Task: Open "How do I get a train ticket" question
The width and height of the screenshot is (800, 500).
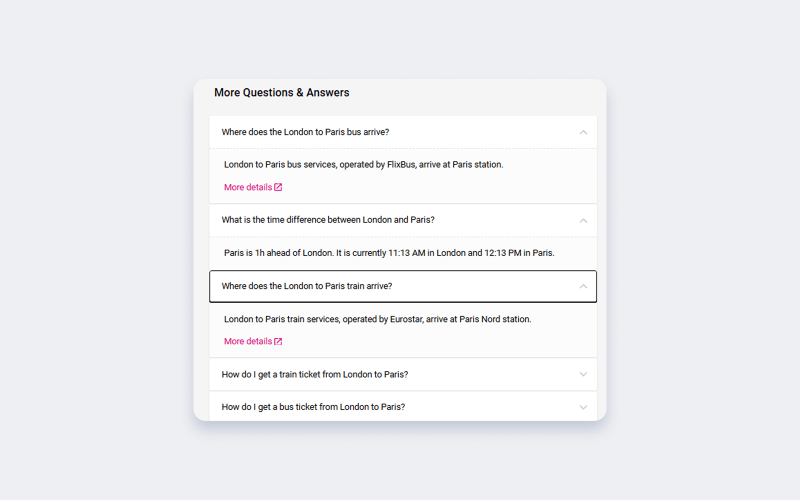Action: pyautogui.click(x=315, y=374)
